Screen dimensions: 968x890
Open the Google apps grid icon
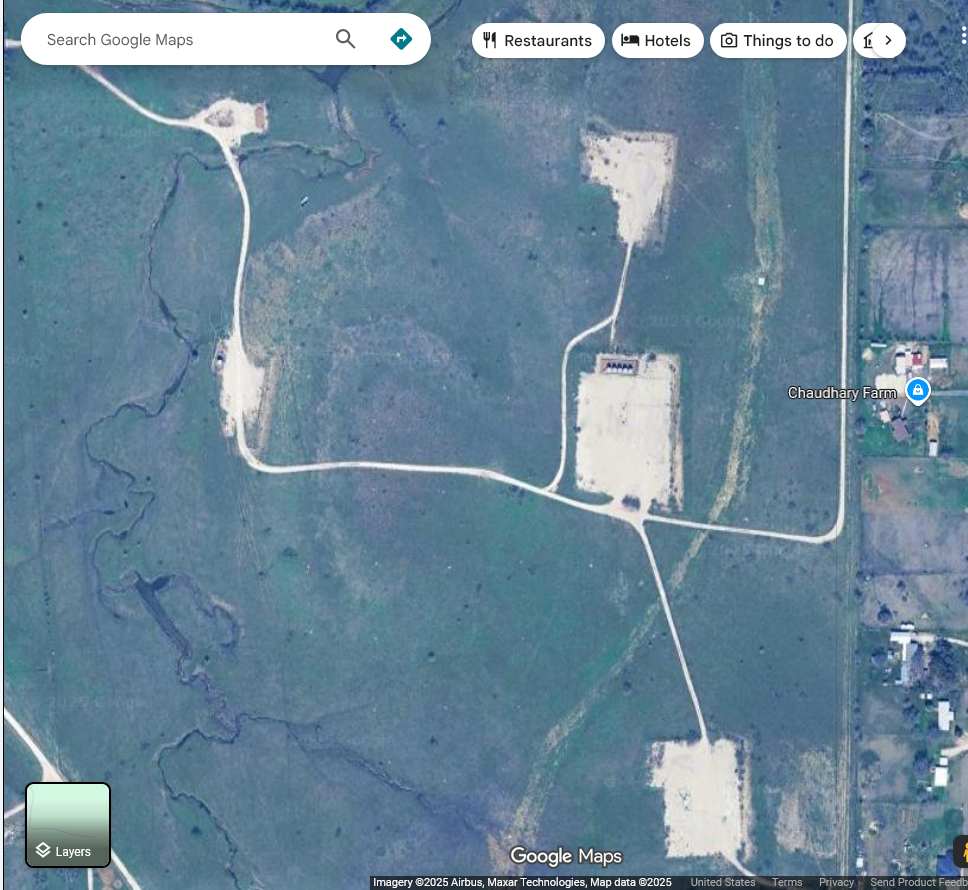962,36
